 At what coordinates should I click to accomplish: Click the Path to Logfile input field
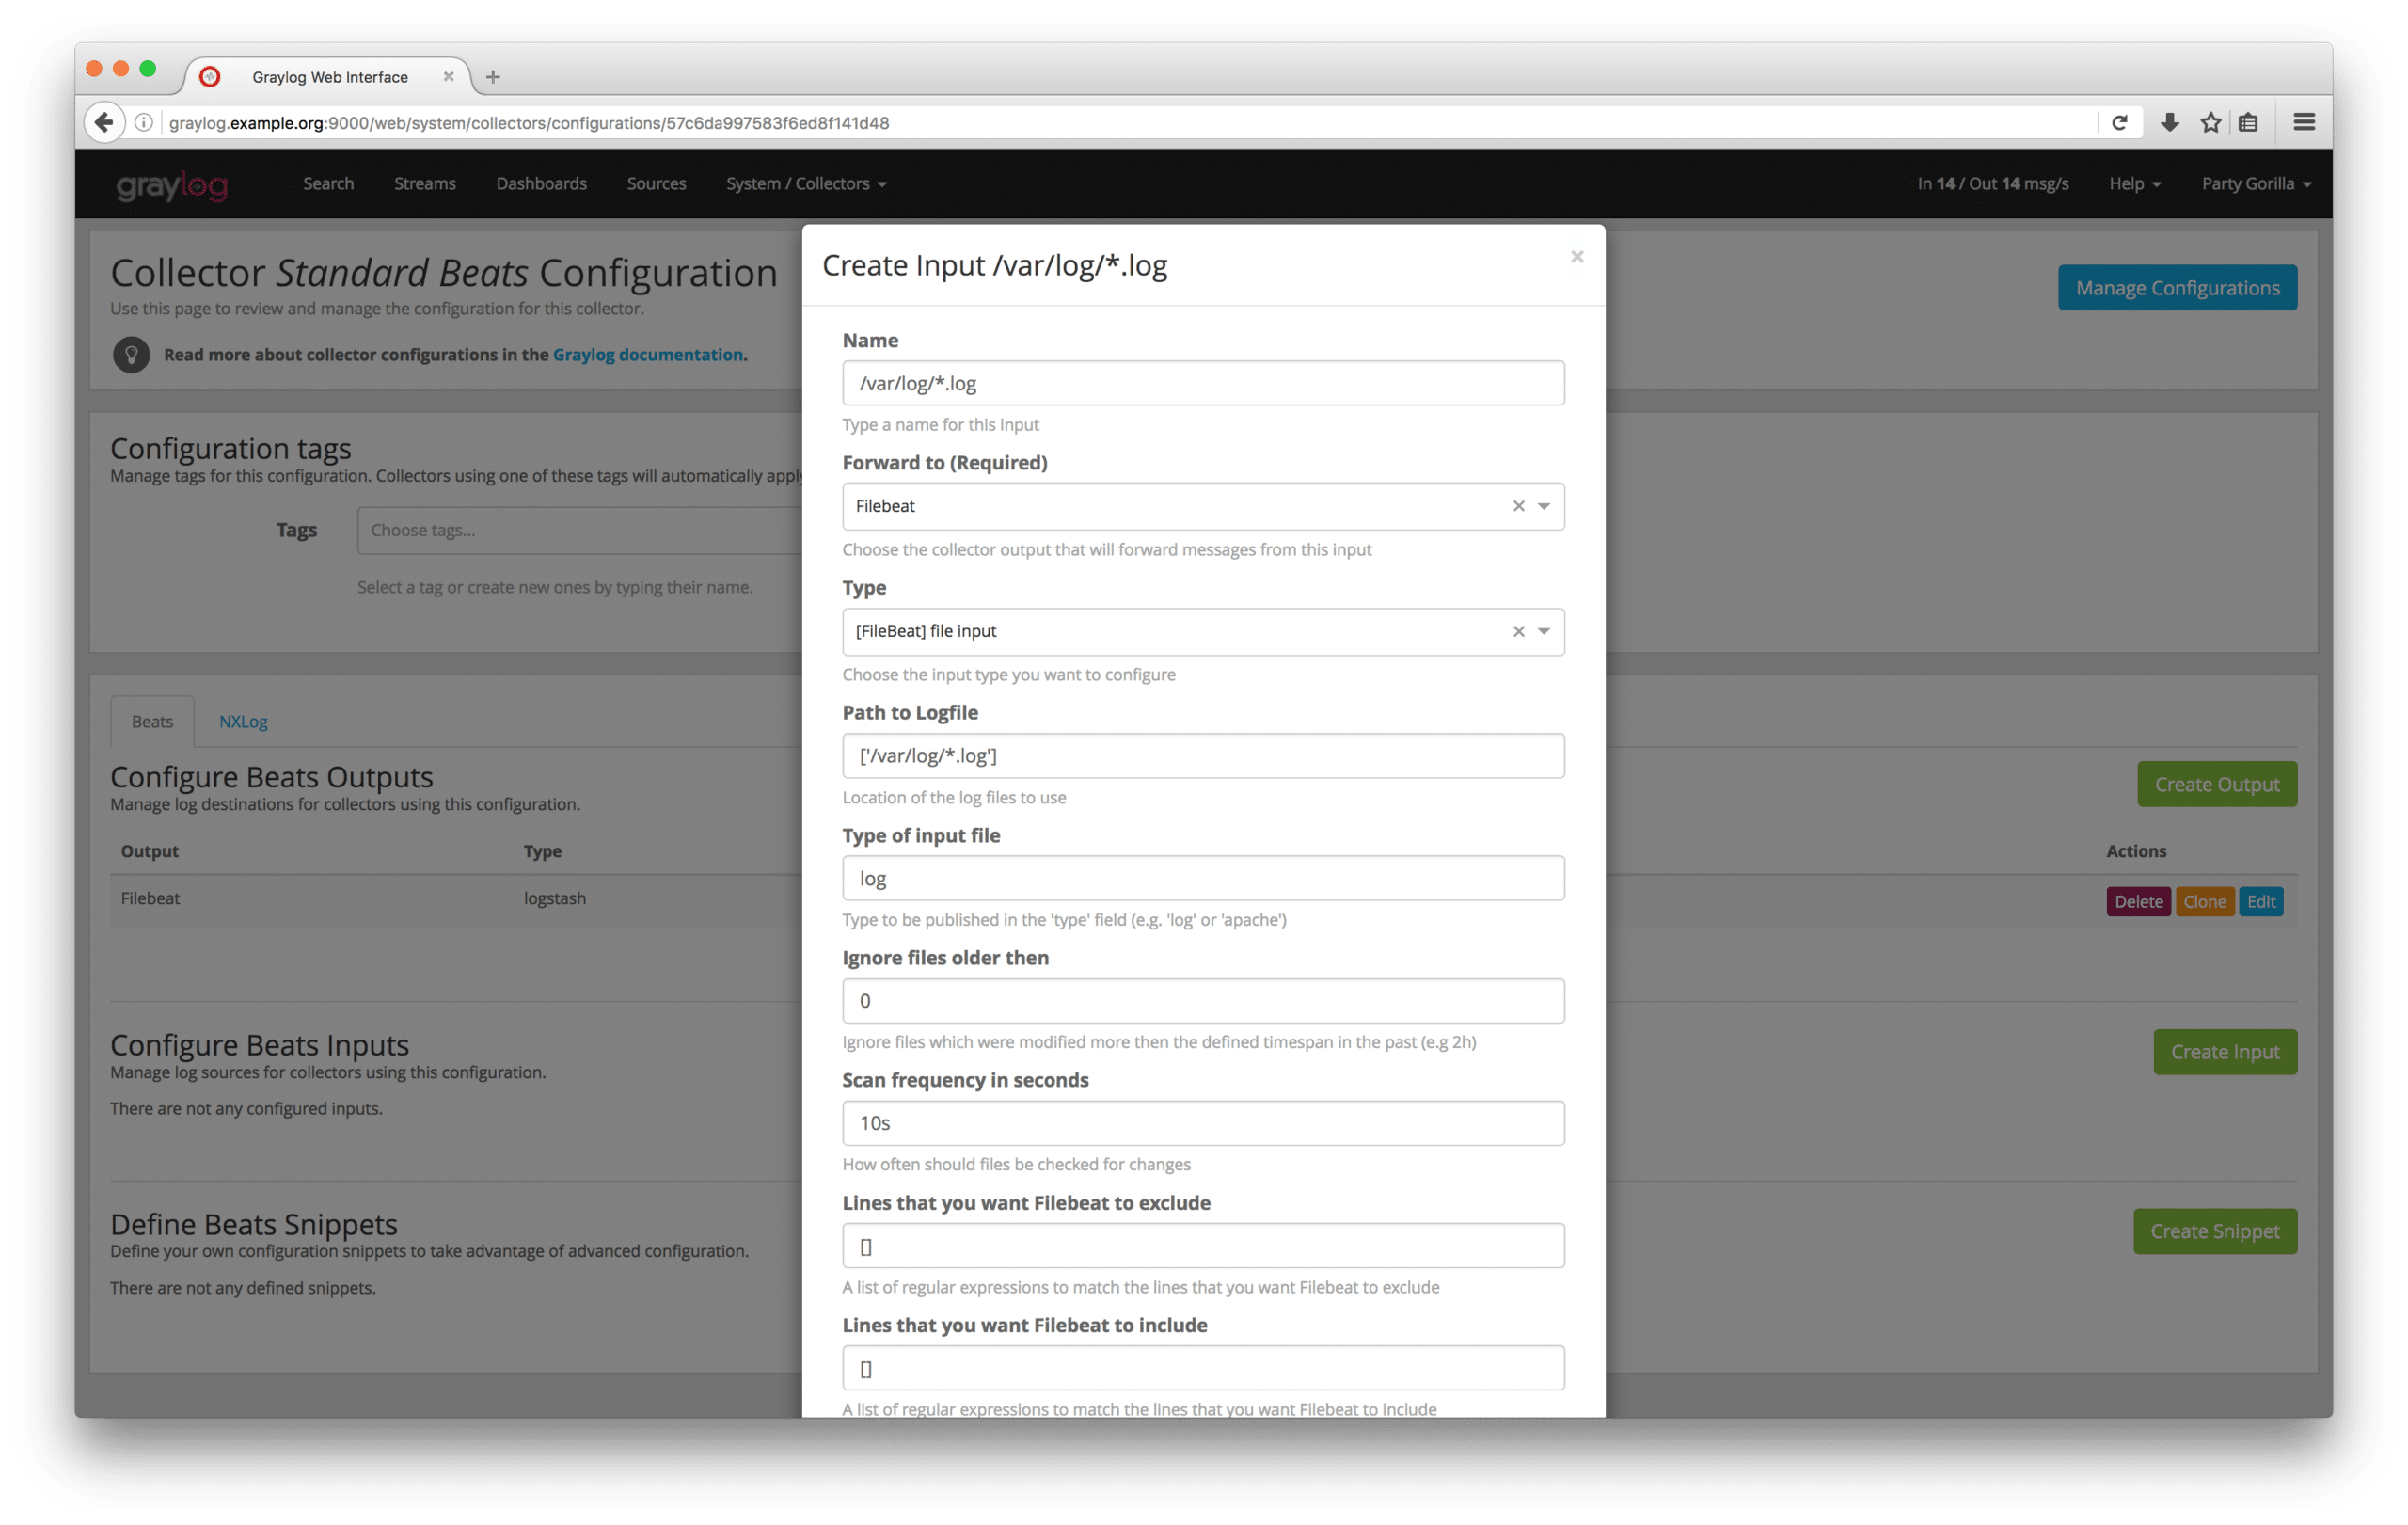[1202, 756]
